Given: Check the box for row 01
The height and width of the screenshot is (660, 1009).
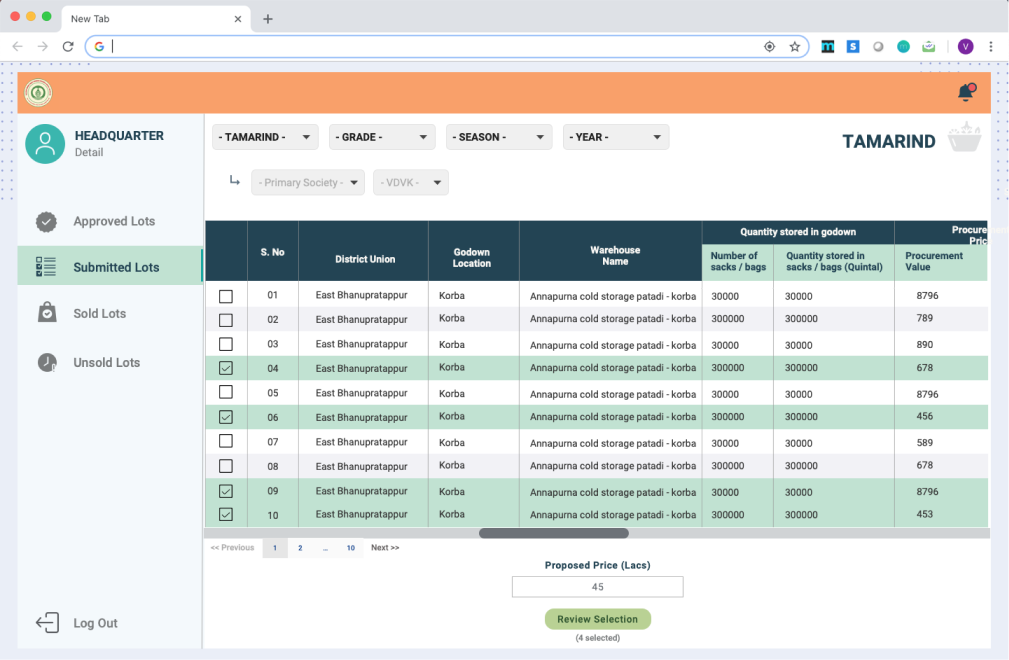Looking at the screenshot, I should [x=226, y=296].
